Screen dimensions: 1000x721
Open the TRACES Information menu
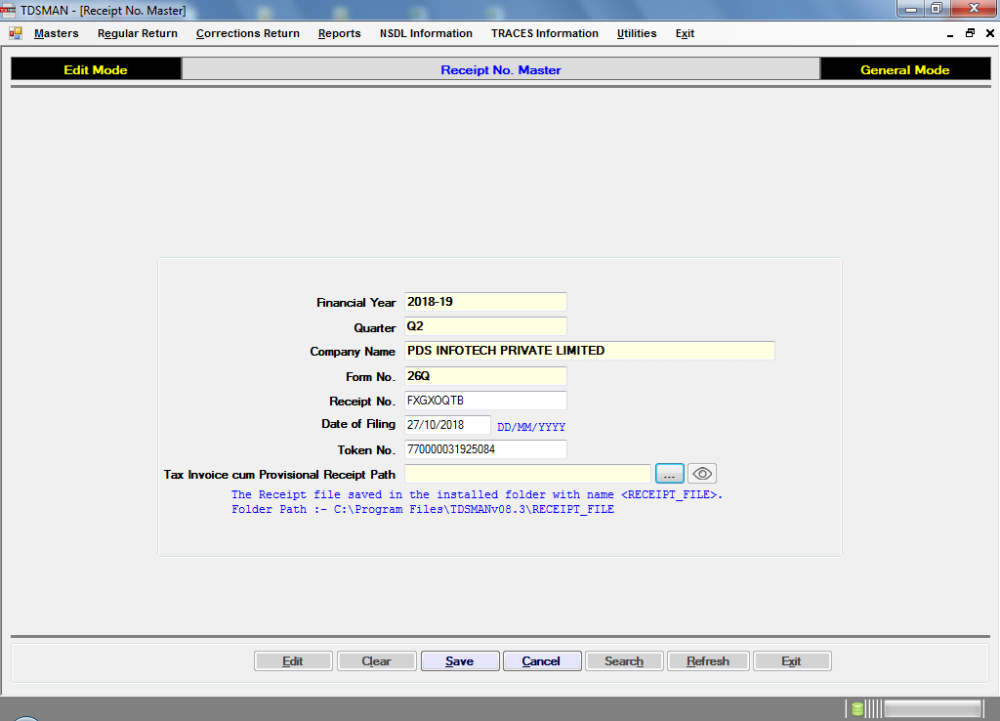[545, 33]
